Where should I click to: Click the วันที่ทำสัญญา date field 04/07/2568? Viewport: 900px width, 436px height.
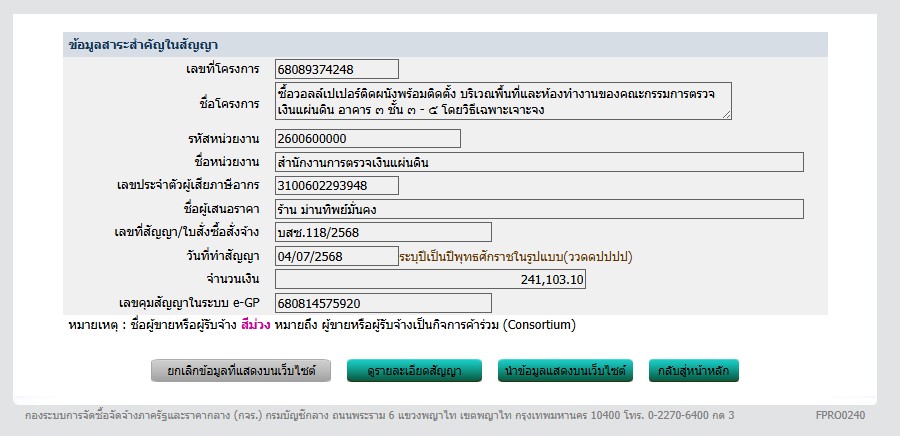point(336,256)
